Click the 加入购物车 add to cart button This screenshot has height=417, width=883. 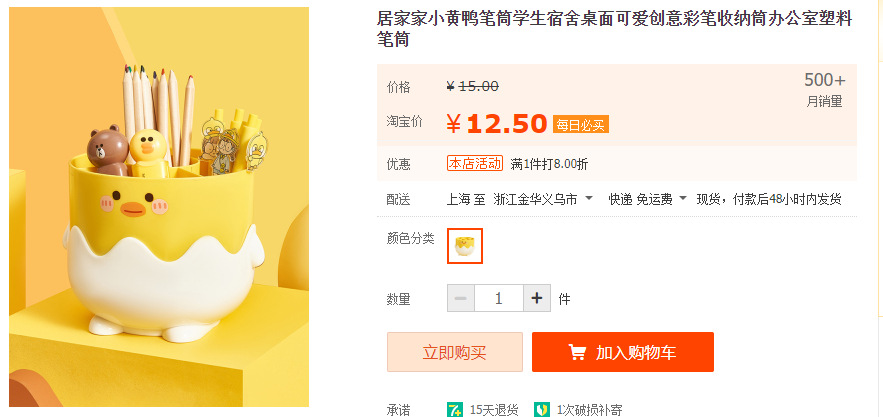click(623, 352)
